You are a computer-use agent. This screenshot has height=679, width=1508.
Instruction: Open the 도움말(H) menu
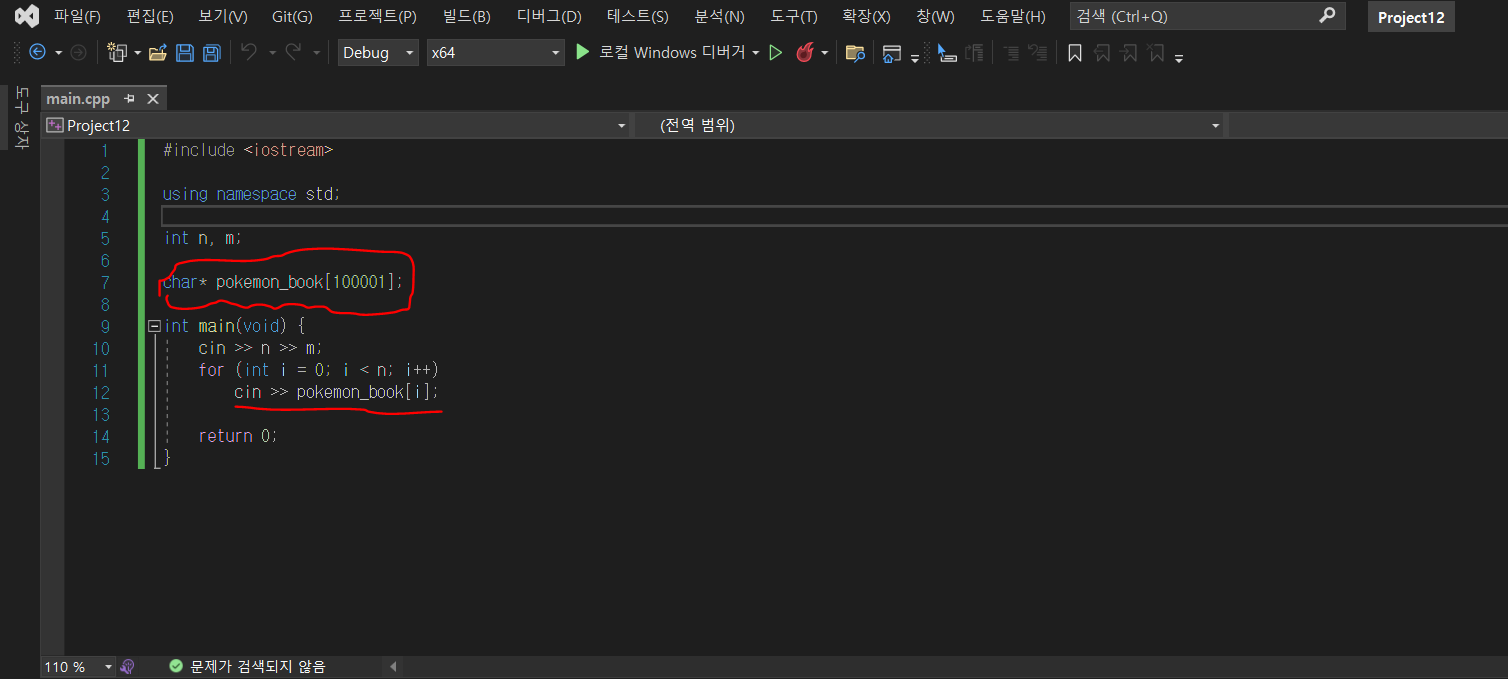pos(1013,16)
